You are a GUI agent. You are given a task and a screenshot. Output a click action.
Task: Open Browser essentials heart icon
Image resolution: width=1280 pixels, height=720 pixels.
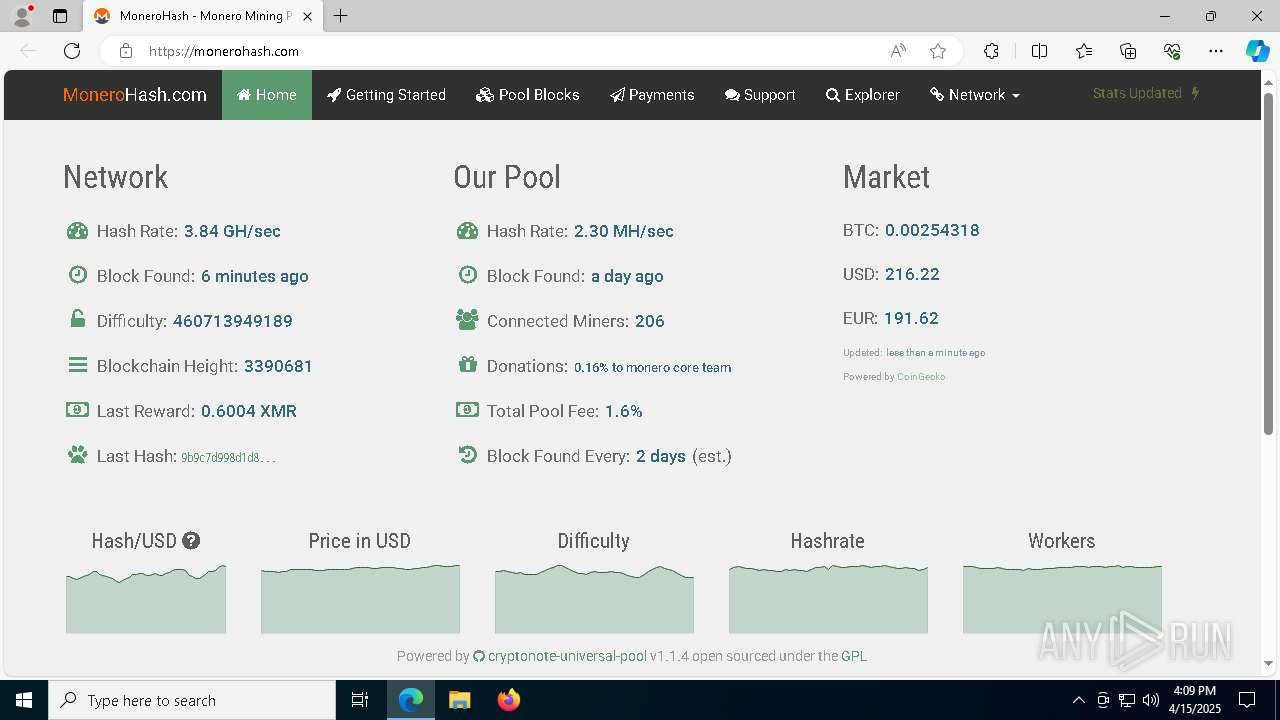pyautogui.click(x=1172, y=51)
